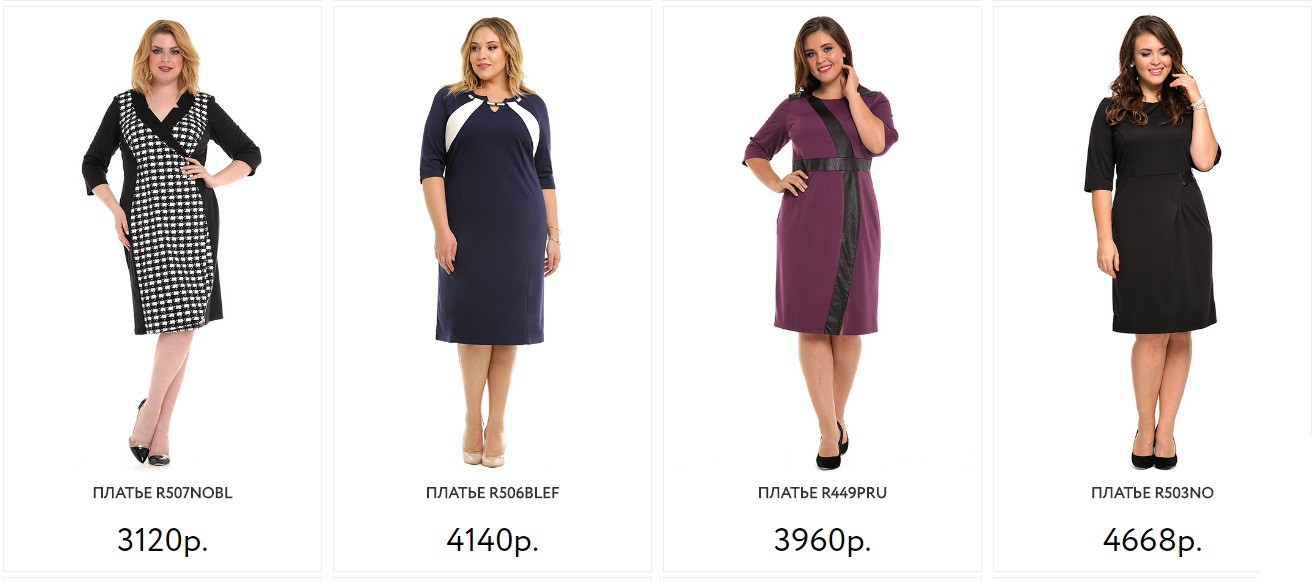The height and width of the screenshot is (581, 1315).
Task: Select the 4140р. price label
Action: coord(493,541)
